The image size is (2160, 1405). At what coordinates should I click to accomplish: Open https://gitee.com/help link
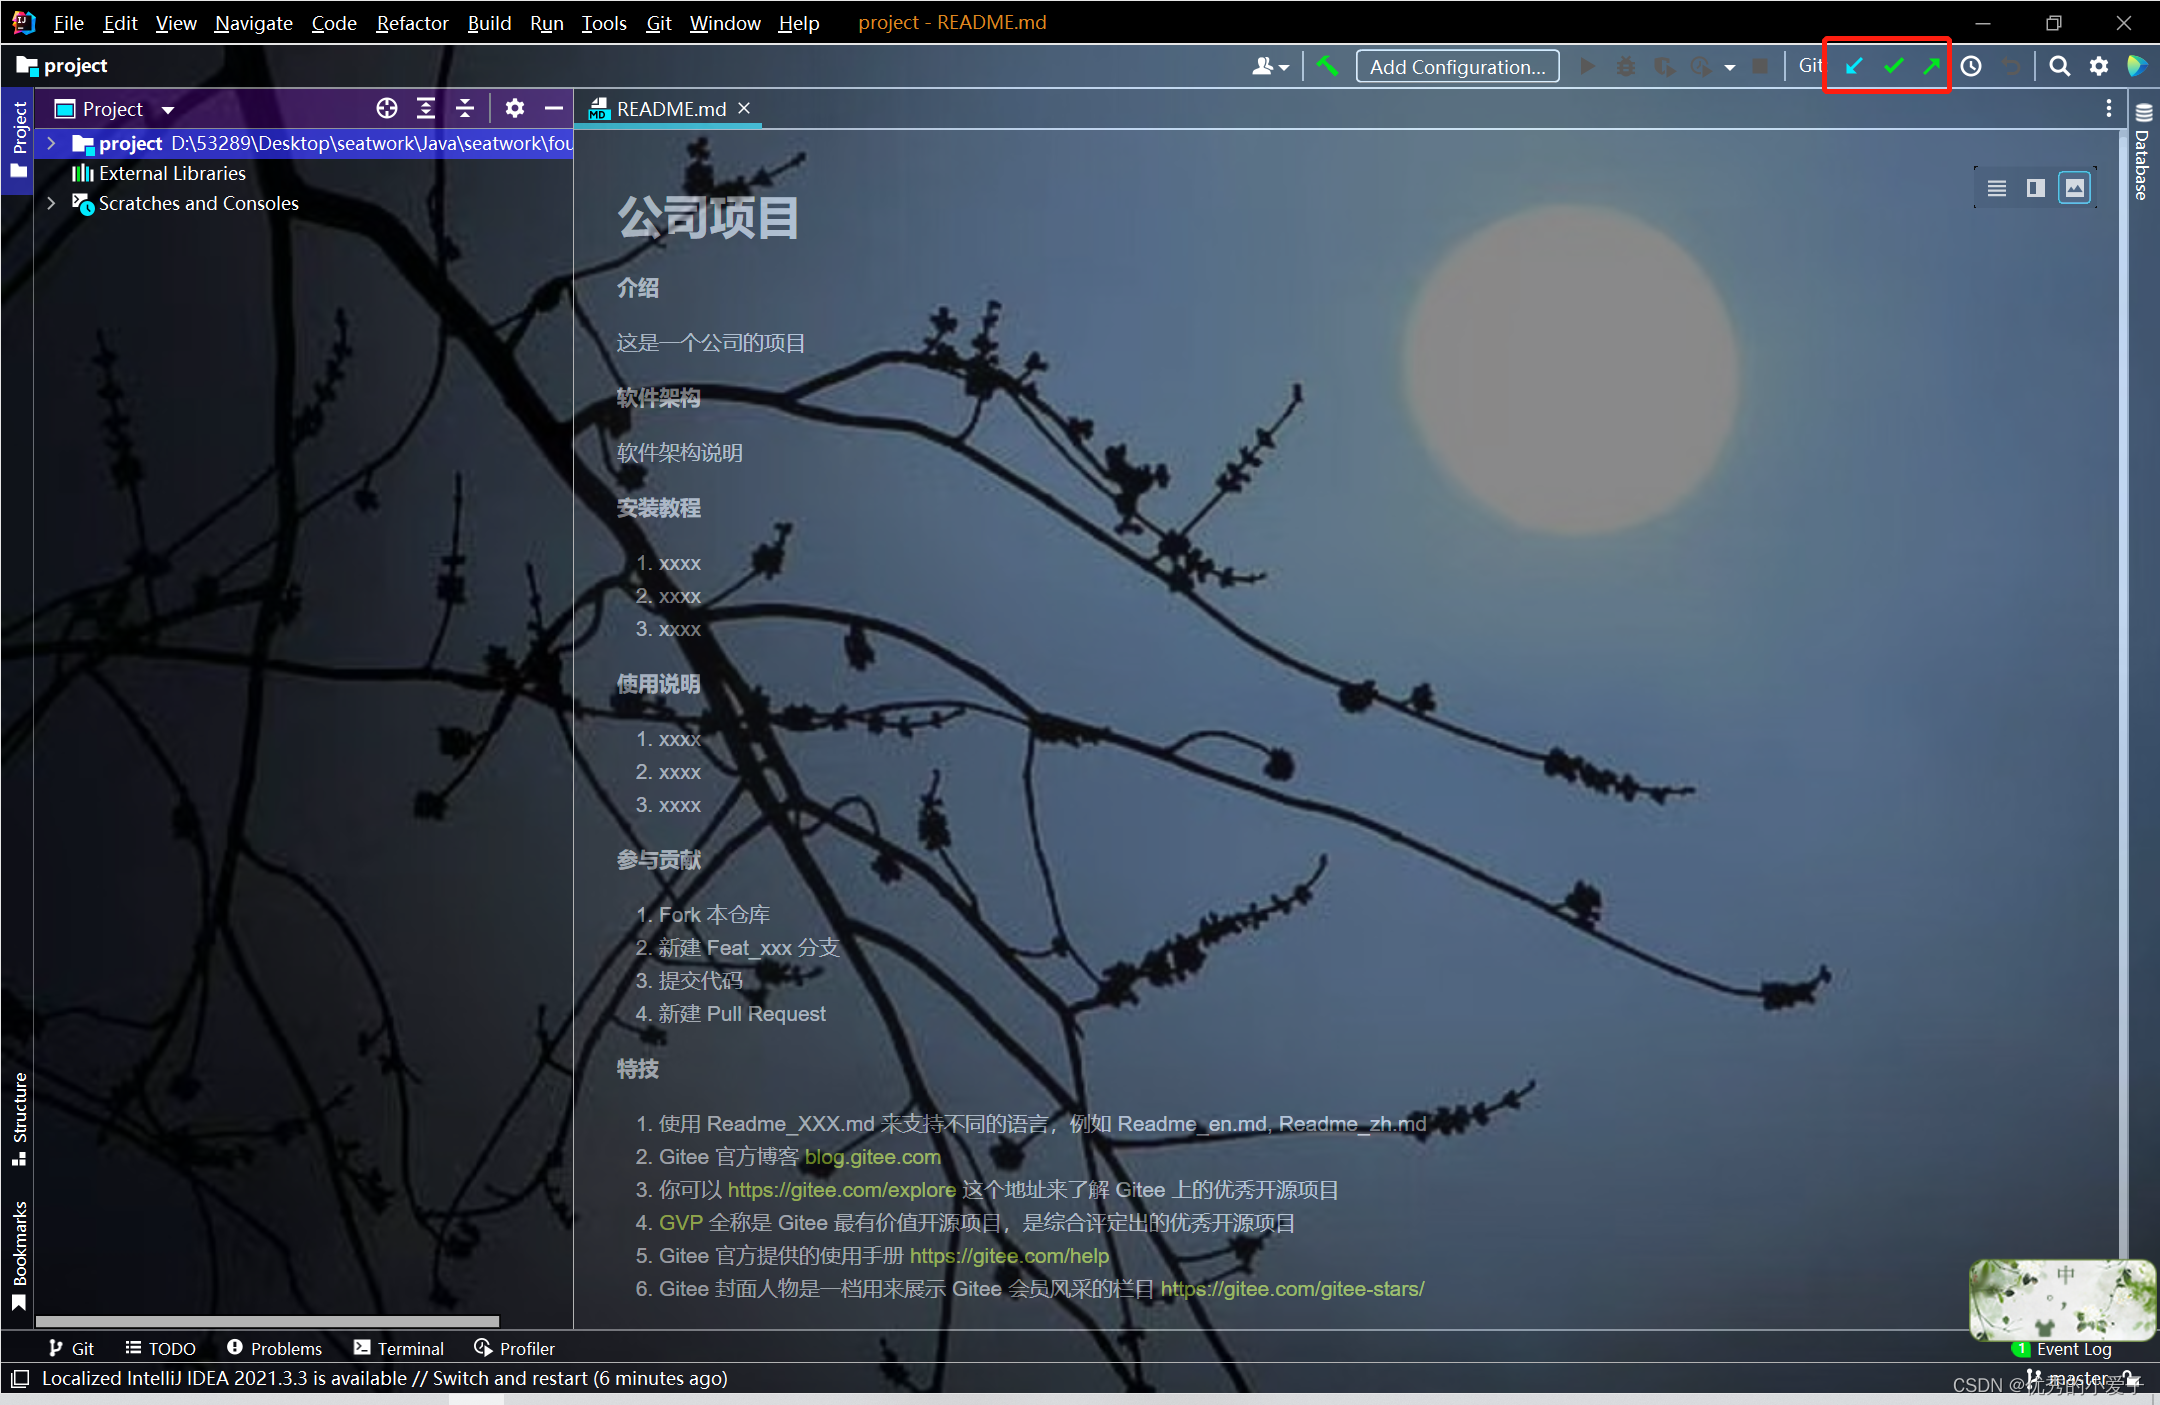1009,1256
